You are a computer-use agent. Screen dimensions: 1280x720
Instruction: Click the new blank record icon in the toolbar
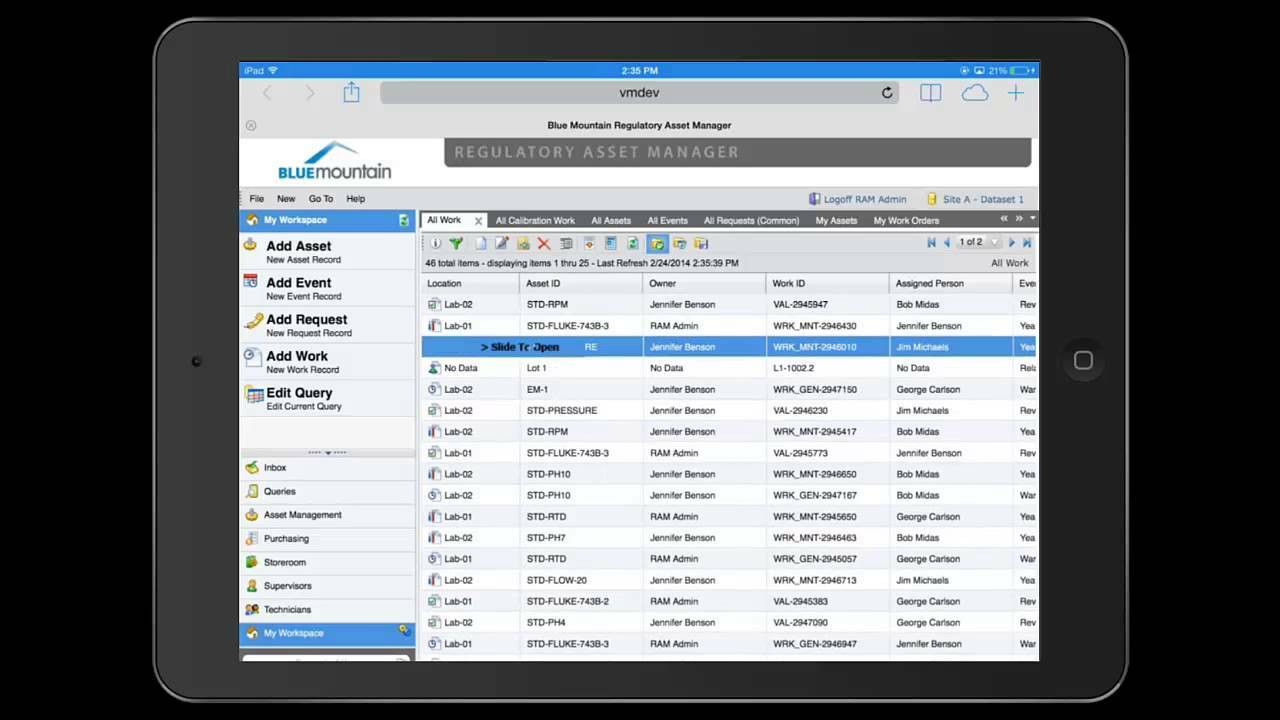tap(479, 243)
